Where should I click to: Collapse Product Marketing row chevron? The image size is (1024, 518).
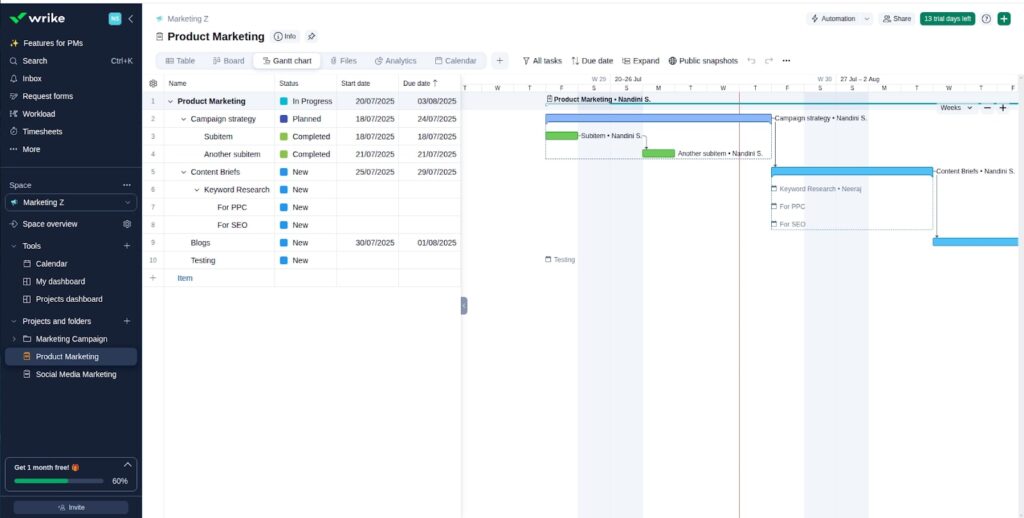tap(170, 101)
